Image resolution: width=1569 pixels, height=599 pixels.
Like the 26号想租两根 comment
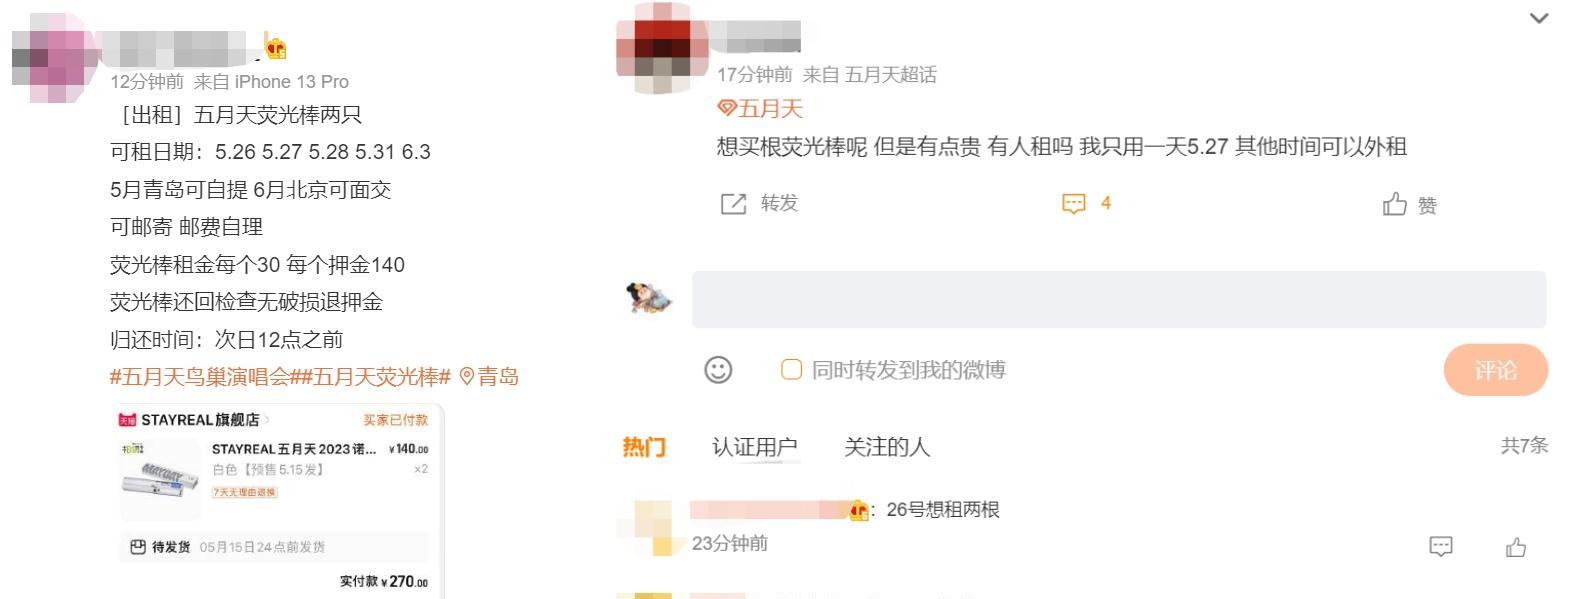[x=1516, y=547]
